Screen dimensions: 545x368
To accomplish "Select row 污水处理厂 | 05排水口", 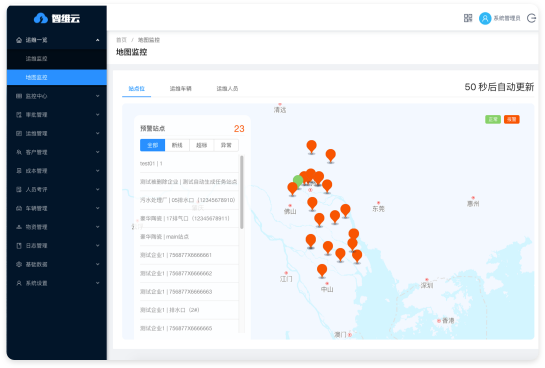I will (x=189, y=200).
